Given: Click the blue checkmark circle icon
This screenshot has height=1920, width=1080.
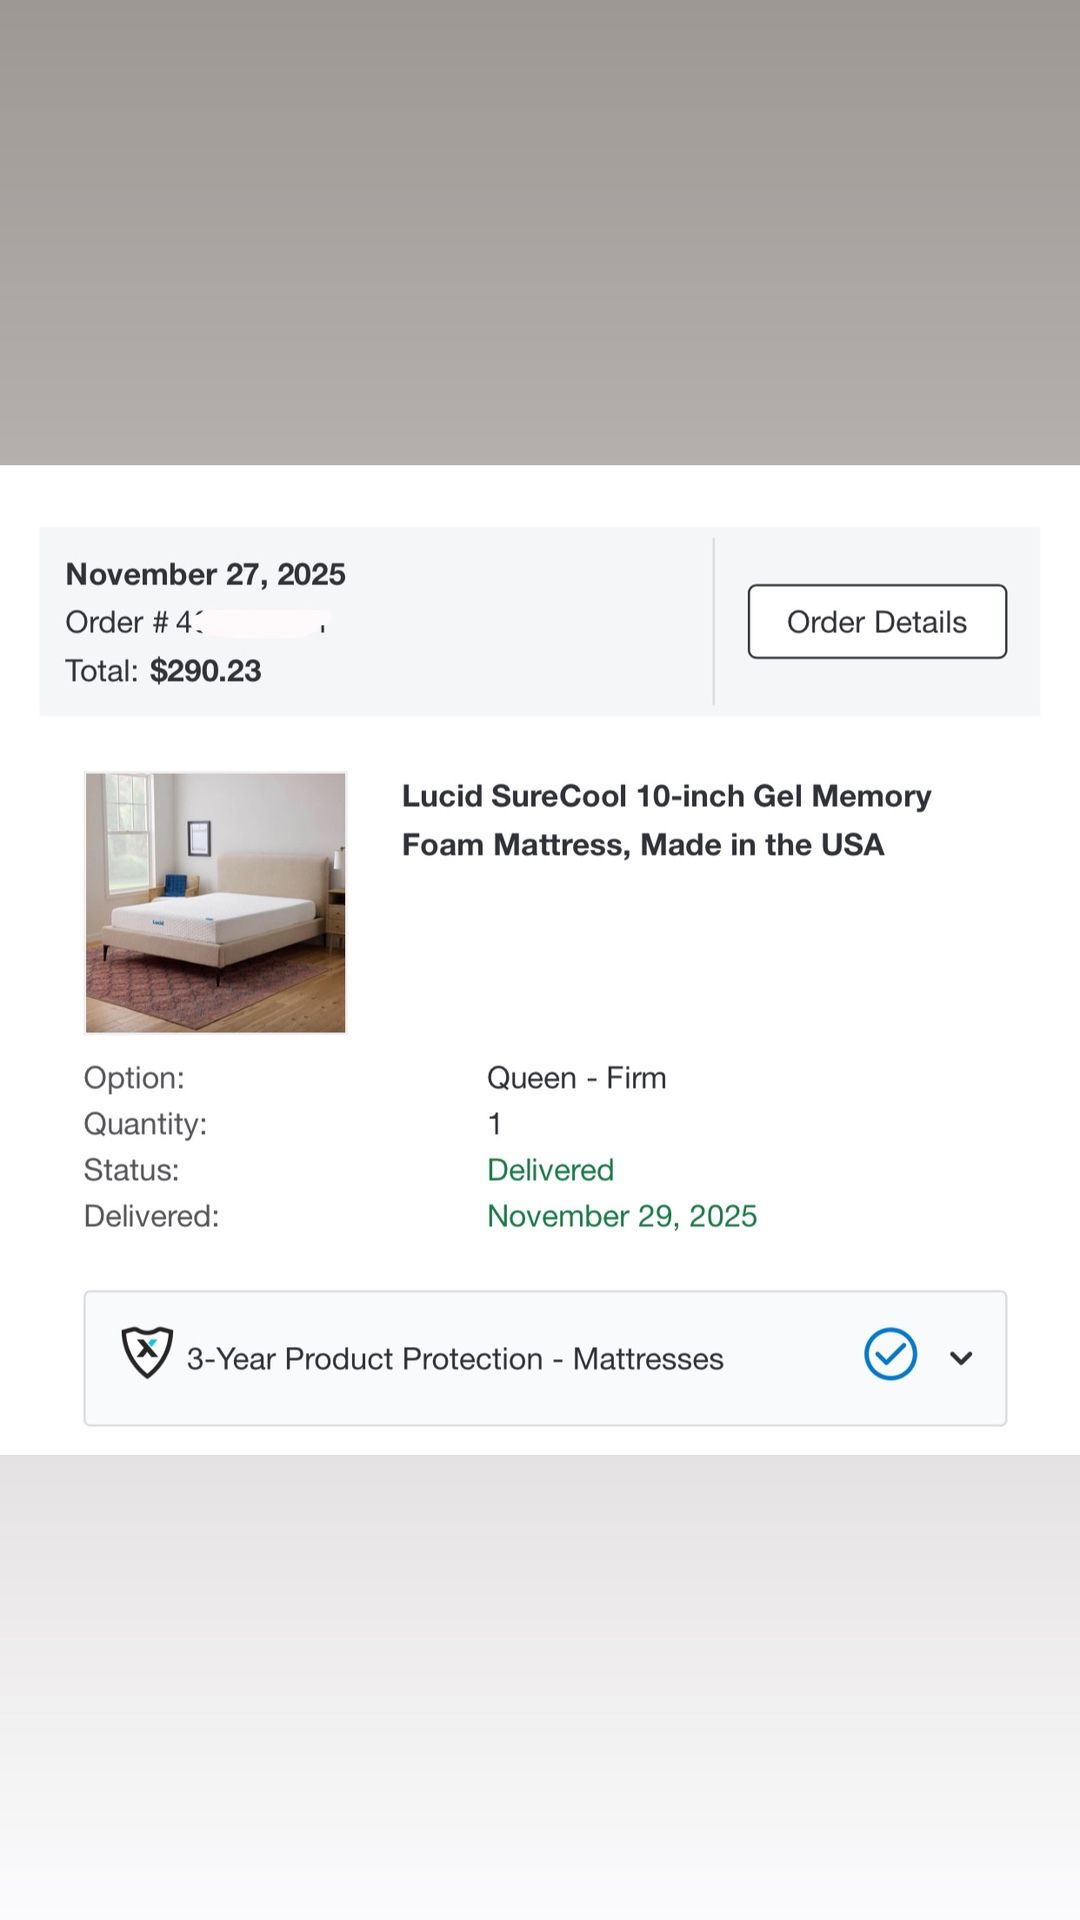Looking at the screenshot, I should (890, 1355).
